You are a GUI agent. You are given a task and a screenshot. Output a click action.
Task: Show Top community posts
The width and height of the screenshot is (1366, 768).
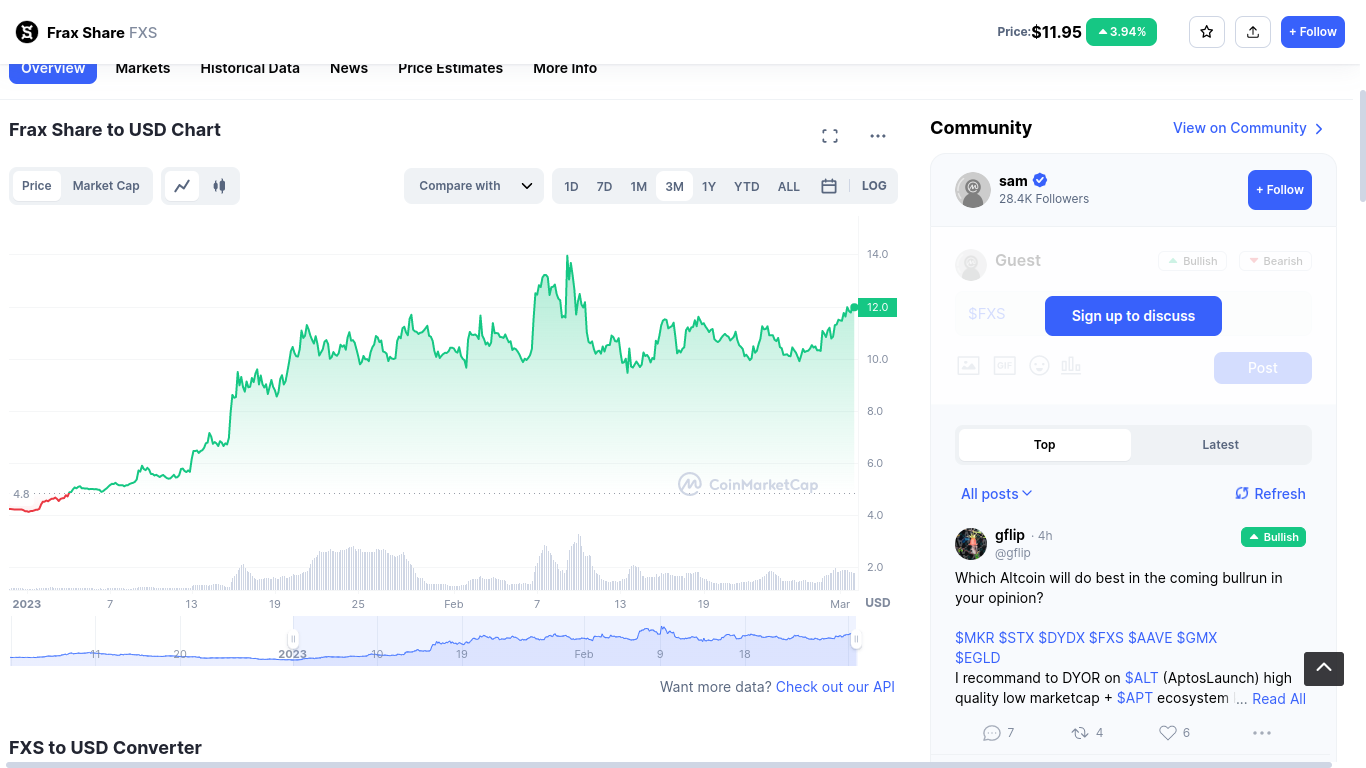[x=1045, y=445]
